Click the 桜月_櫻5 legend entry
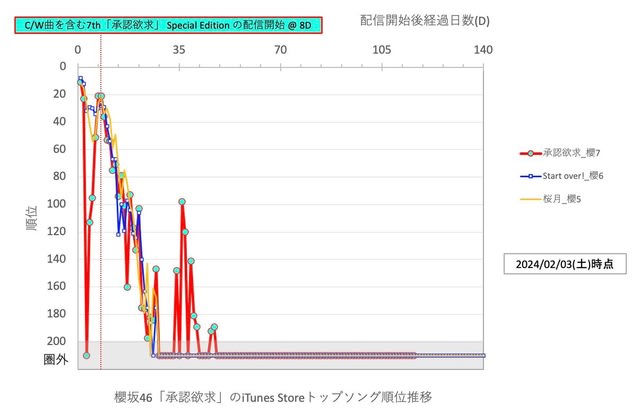This screenshot has height=414, width=640. [551, 199]
